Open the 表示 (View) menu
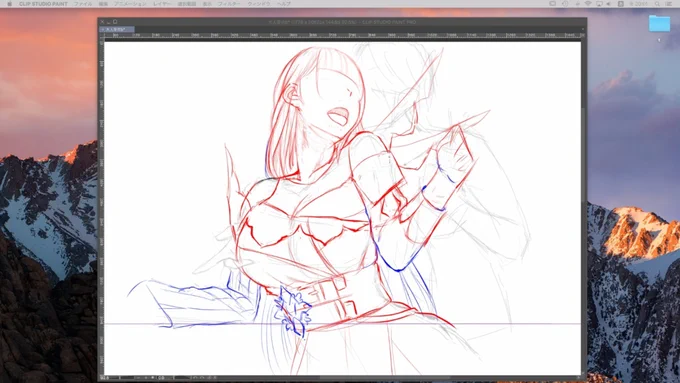The height and width of the screenshot is (383, 680). 207,3
